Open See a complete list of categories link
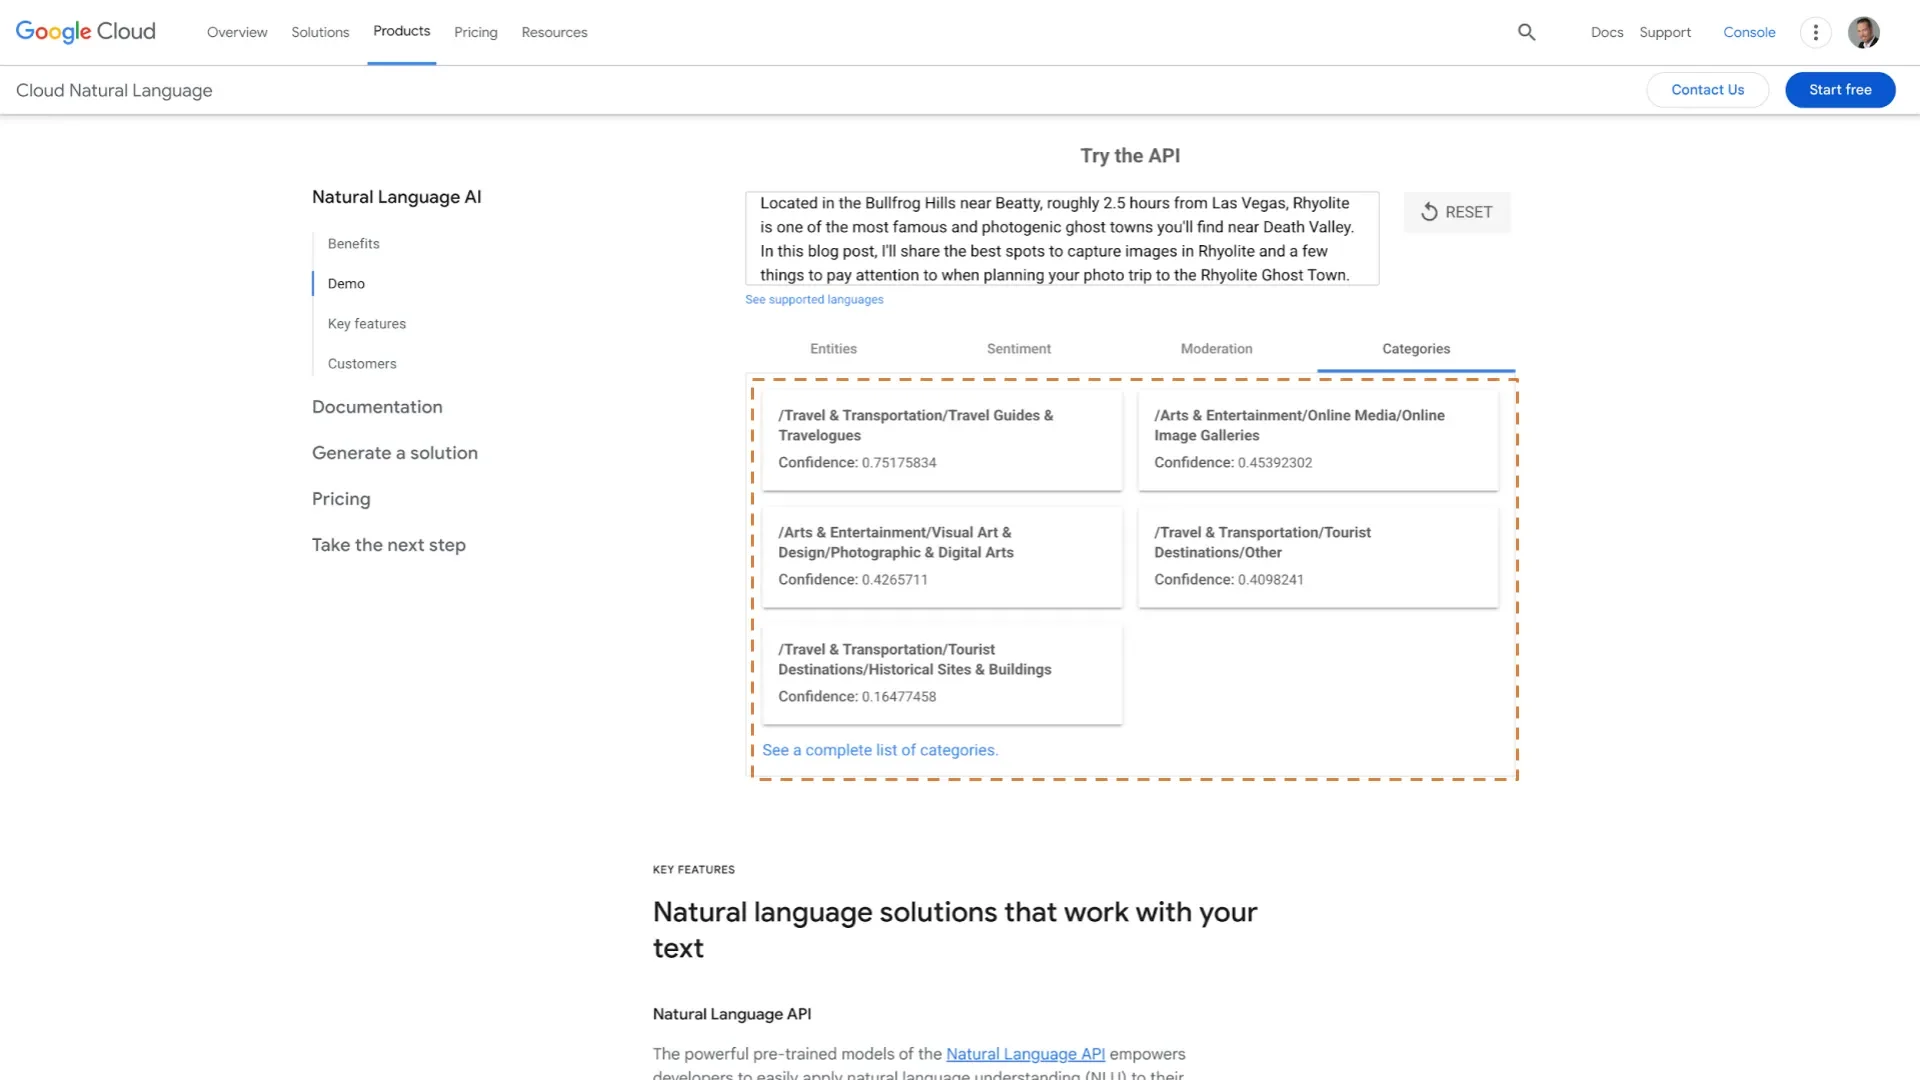The width and height of the screenshot is (1920, 1080). pyautogui.click(x=880, y=750)
